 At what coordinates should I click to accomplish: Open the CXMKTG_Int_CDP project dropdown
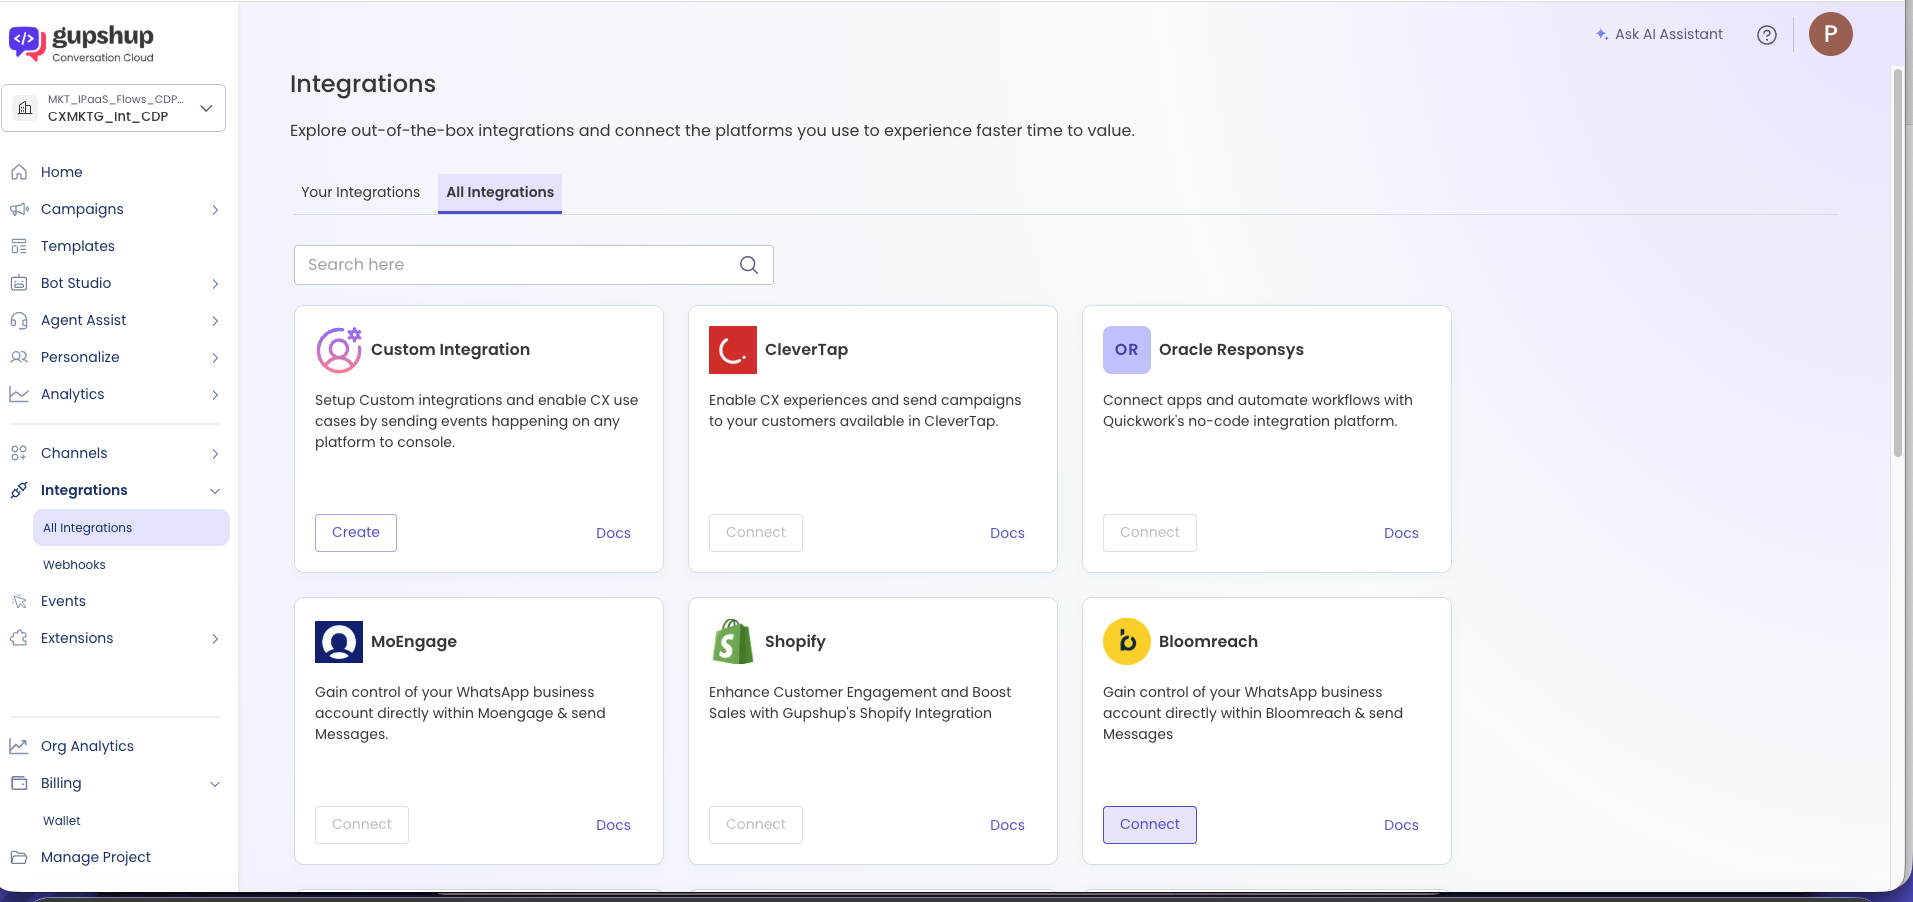113,108
